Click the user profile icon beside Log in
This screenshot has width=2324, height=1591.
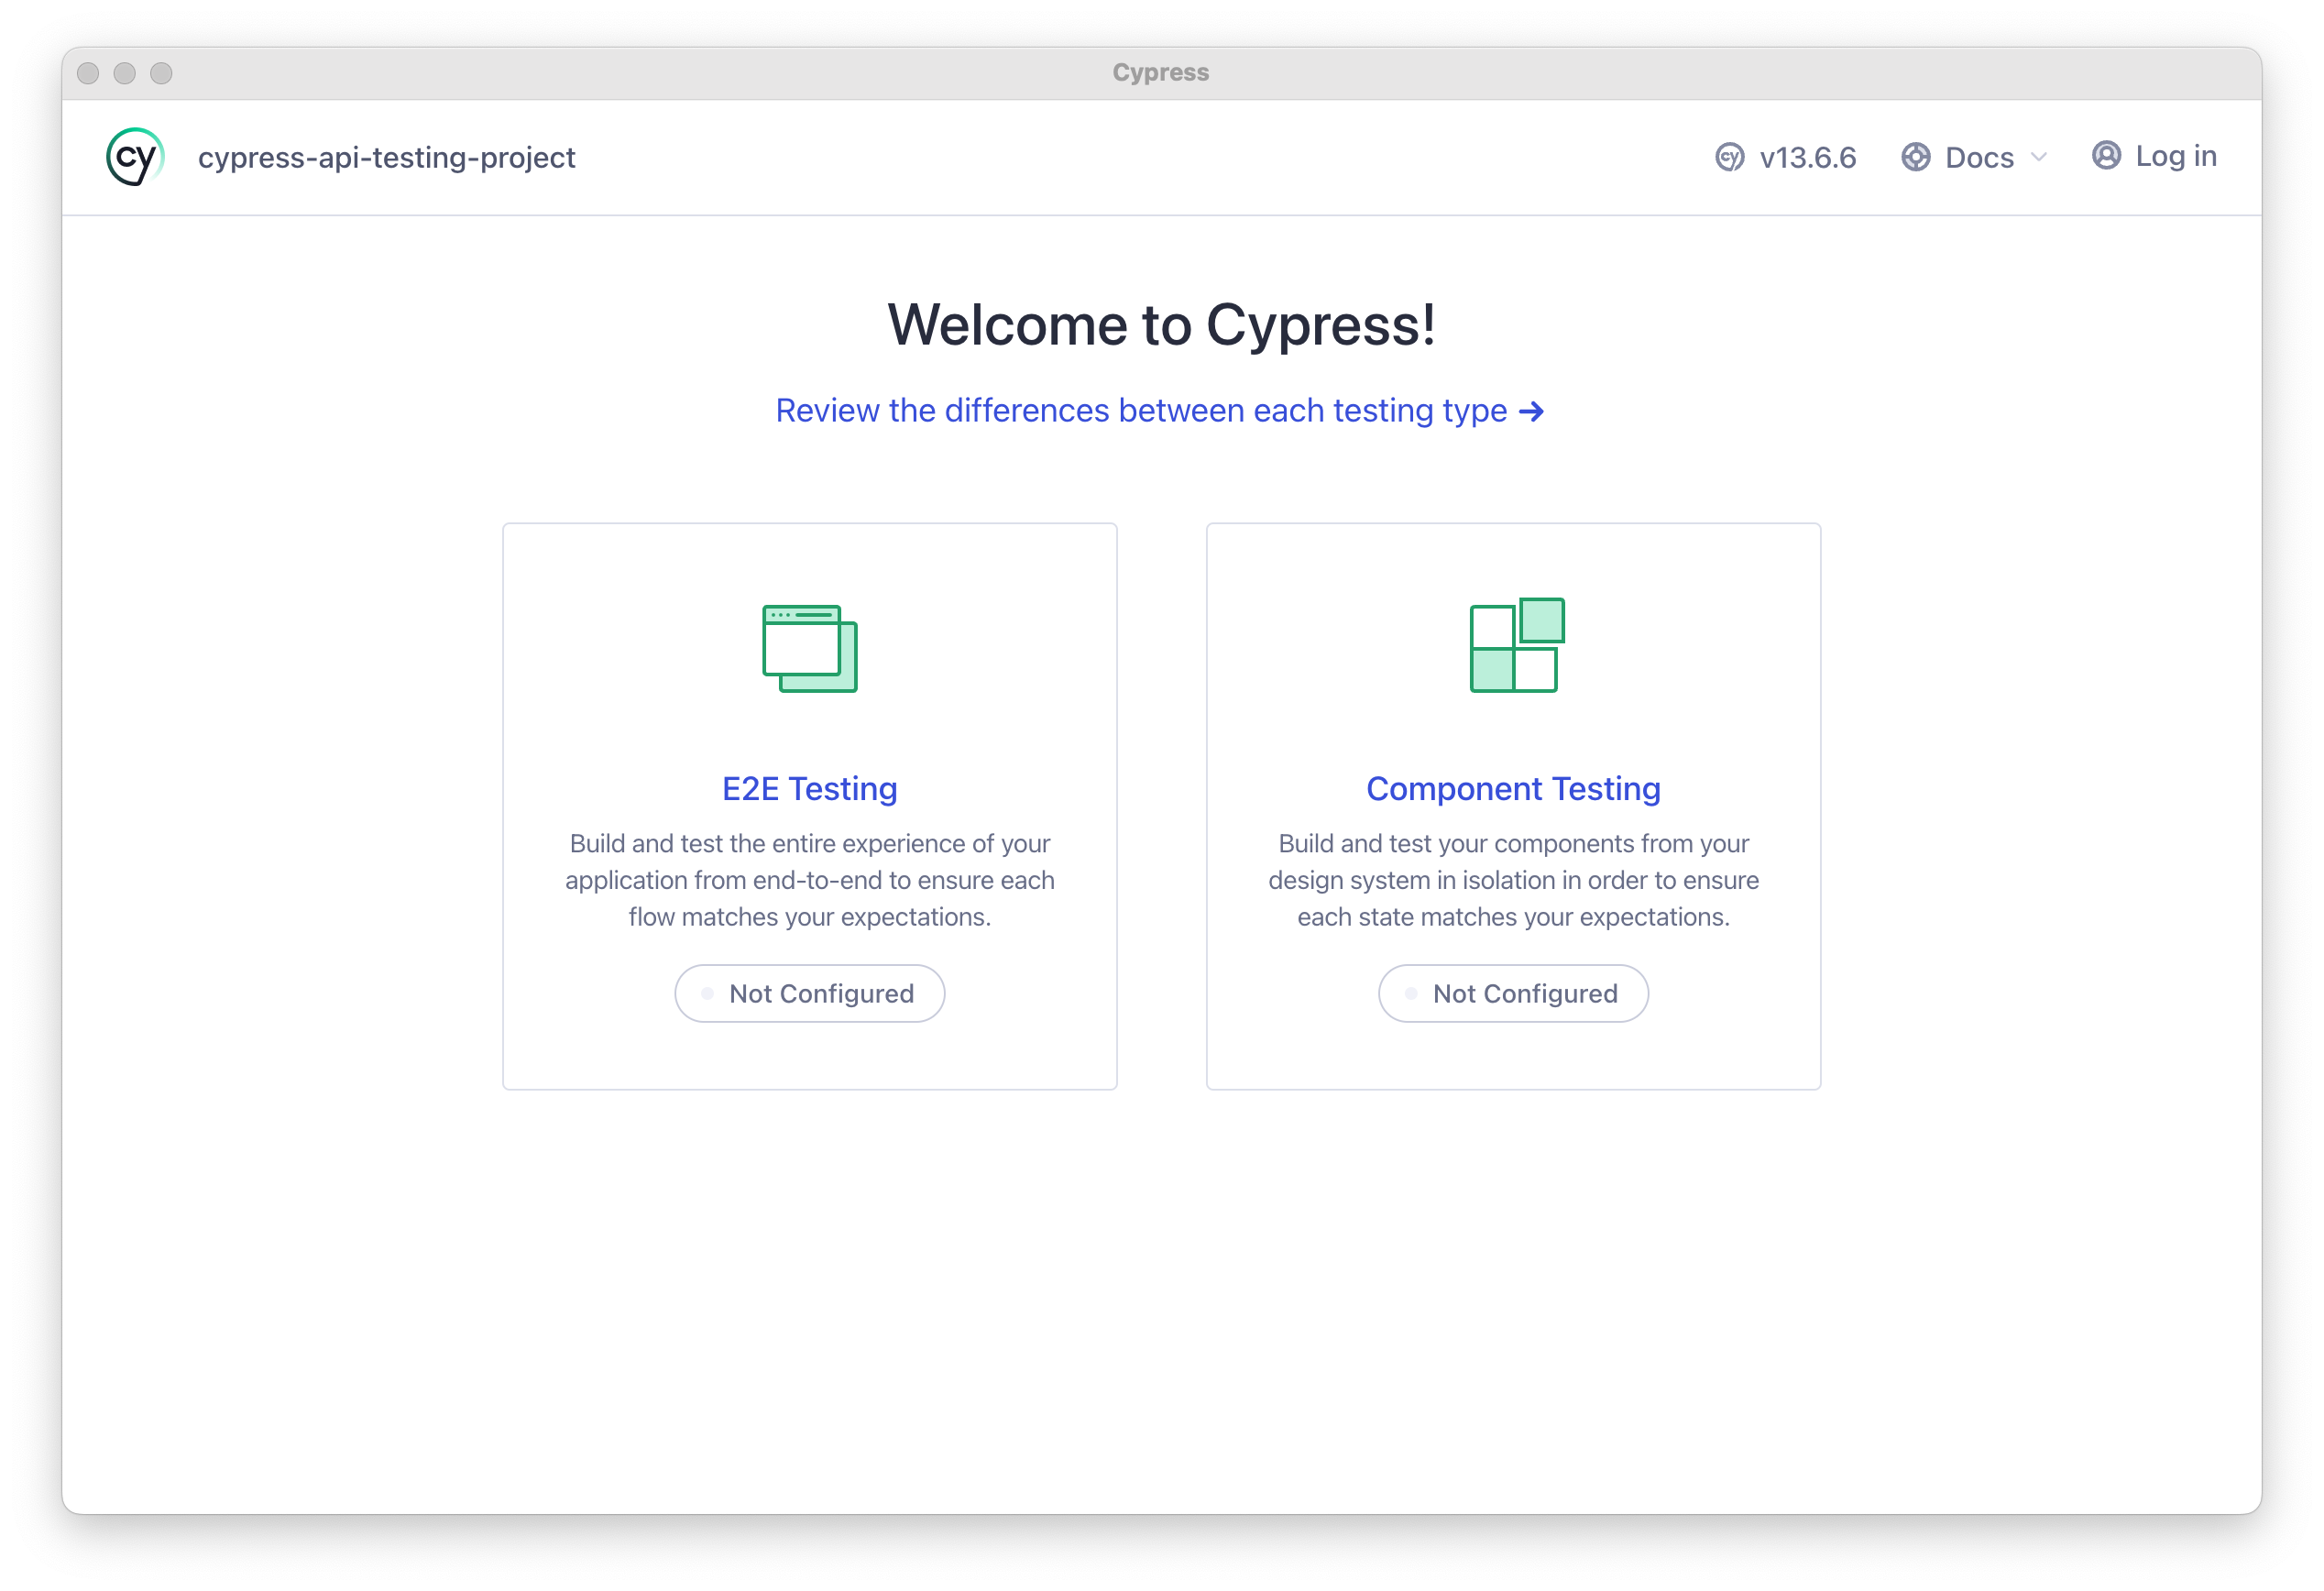click(x=2106, y=156)
